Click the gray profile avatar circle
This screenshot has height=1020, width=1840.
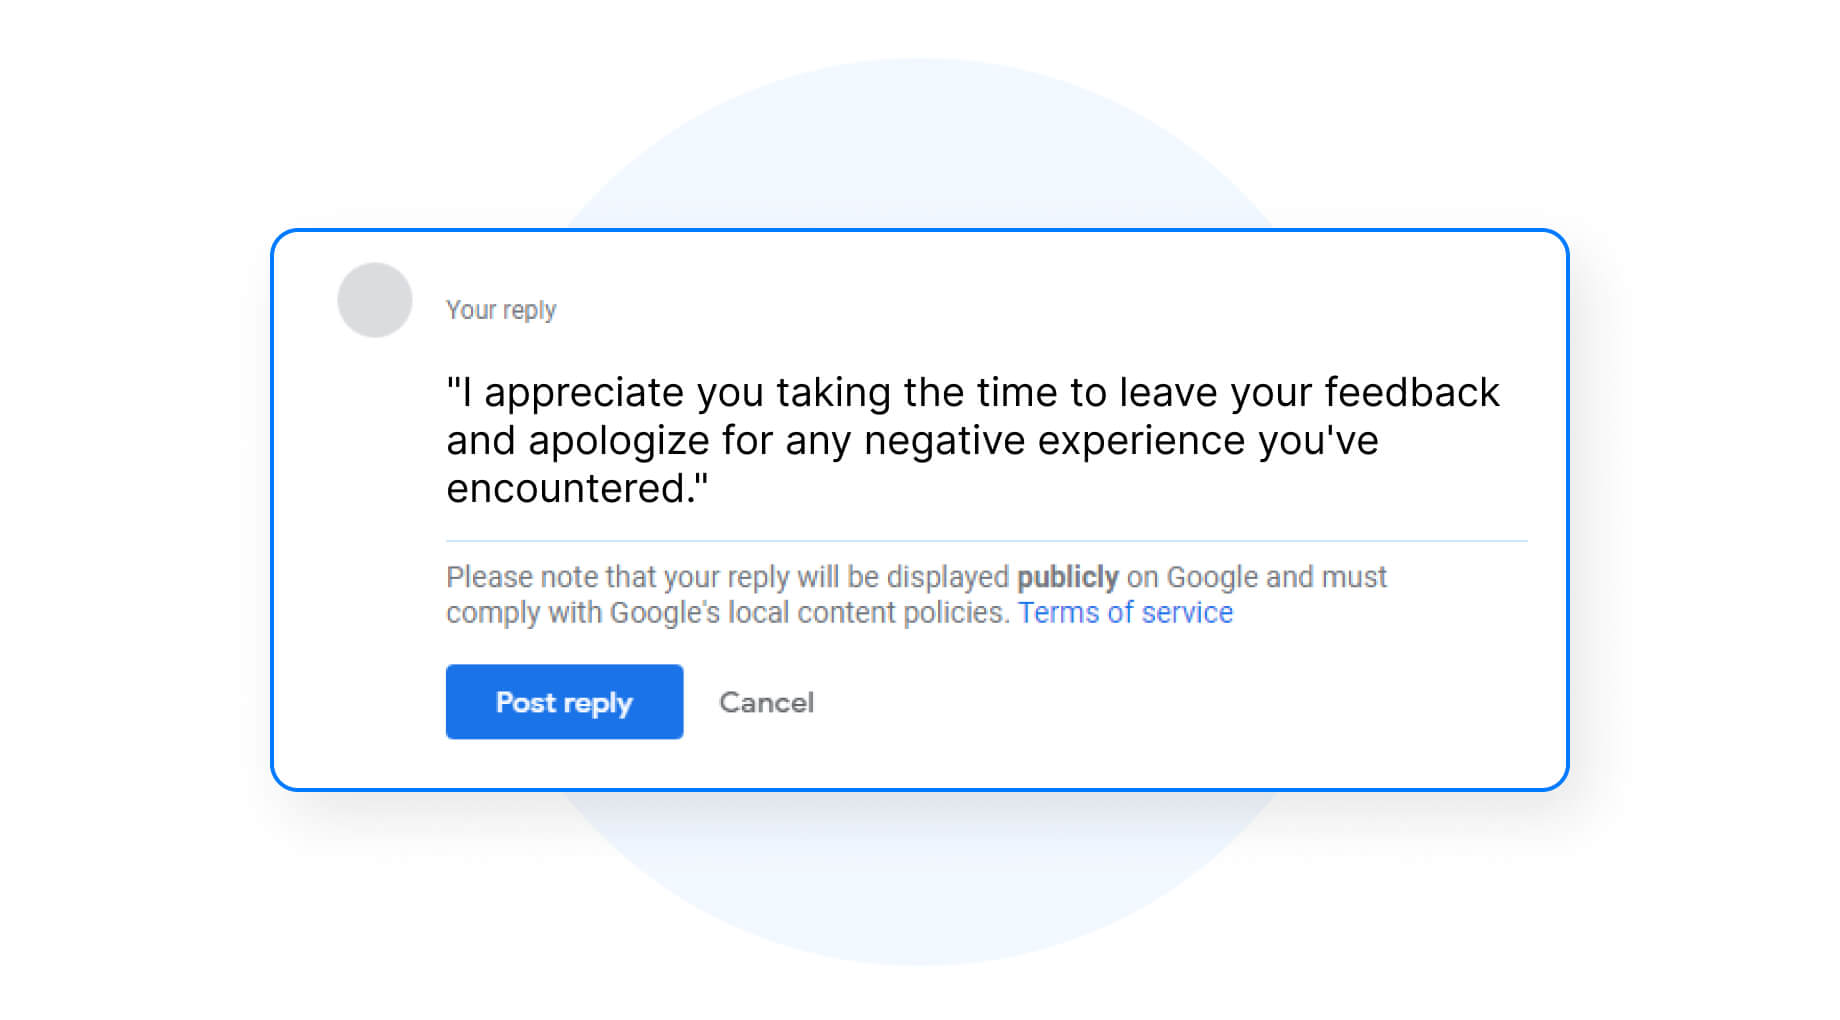coord(375,300)
